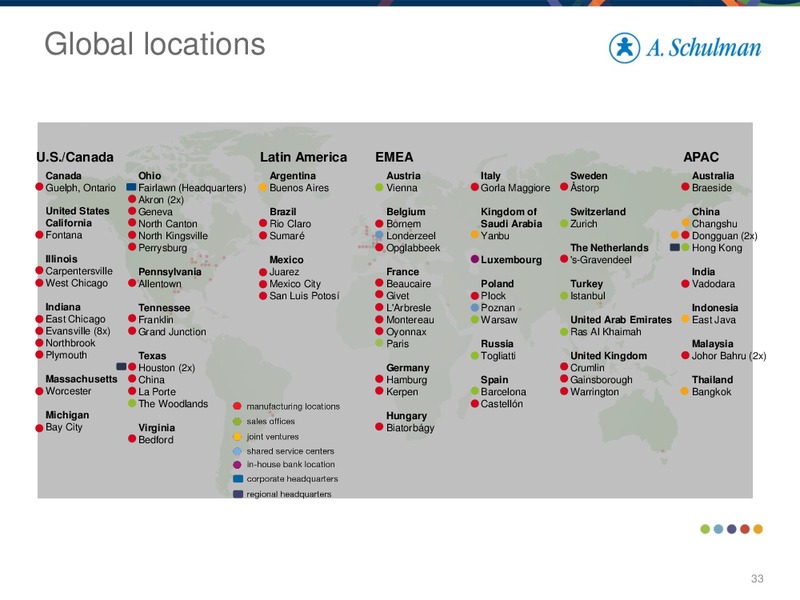
Task: Click the red dot next to Gorla Maggiore
Action: [x=474, y=188]
